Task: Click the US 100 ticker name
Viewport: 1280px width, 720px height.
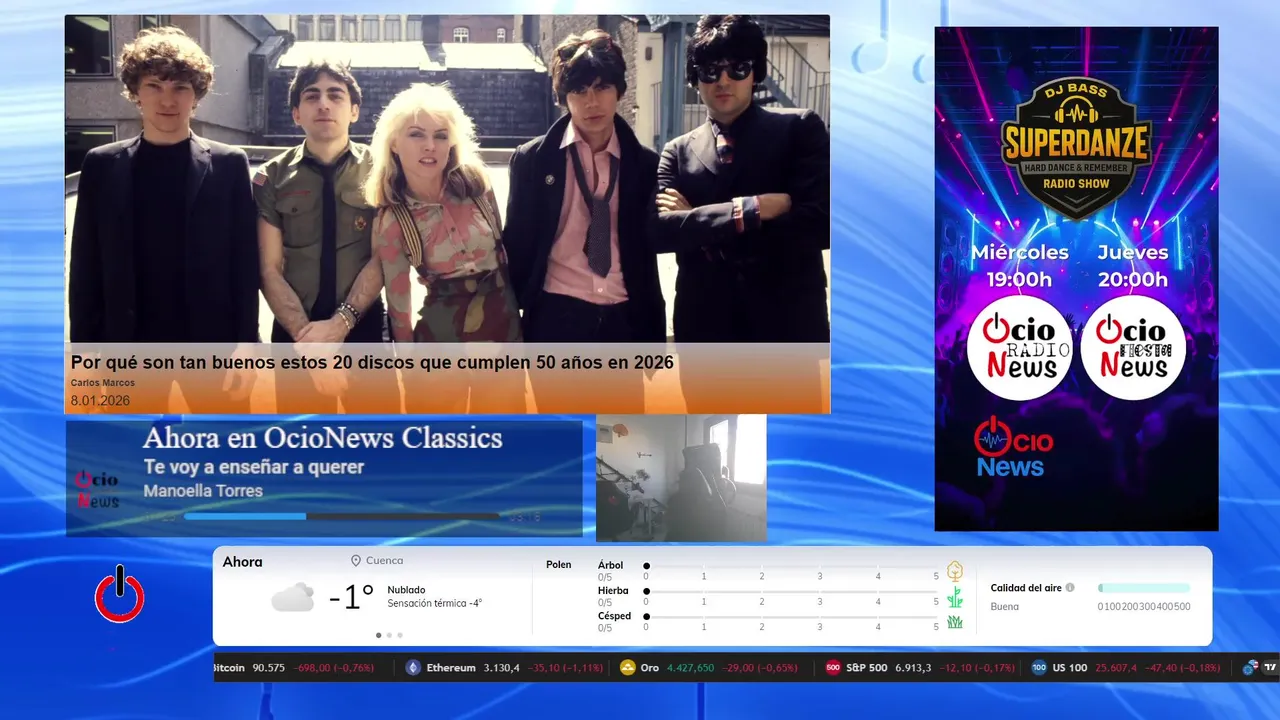Action: coord(1070,668)
